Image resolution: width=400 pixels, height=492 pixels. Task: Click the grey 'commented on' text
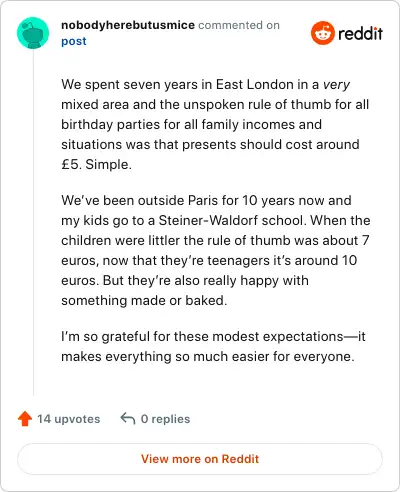tap(239, 25)
